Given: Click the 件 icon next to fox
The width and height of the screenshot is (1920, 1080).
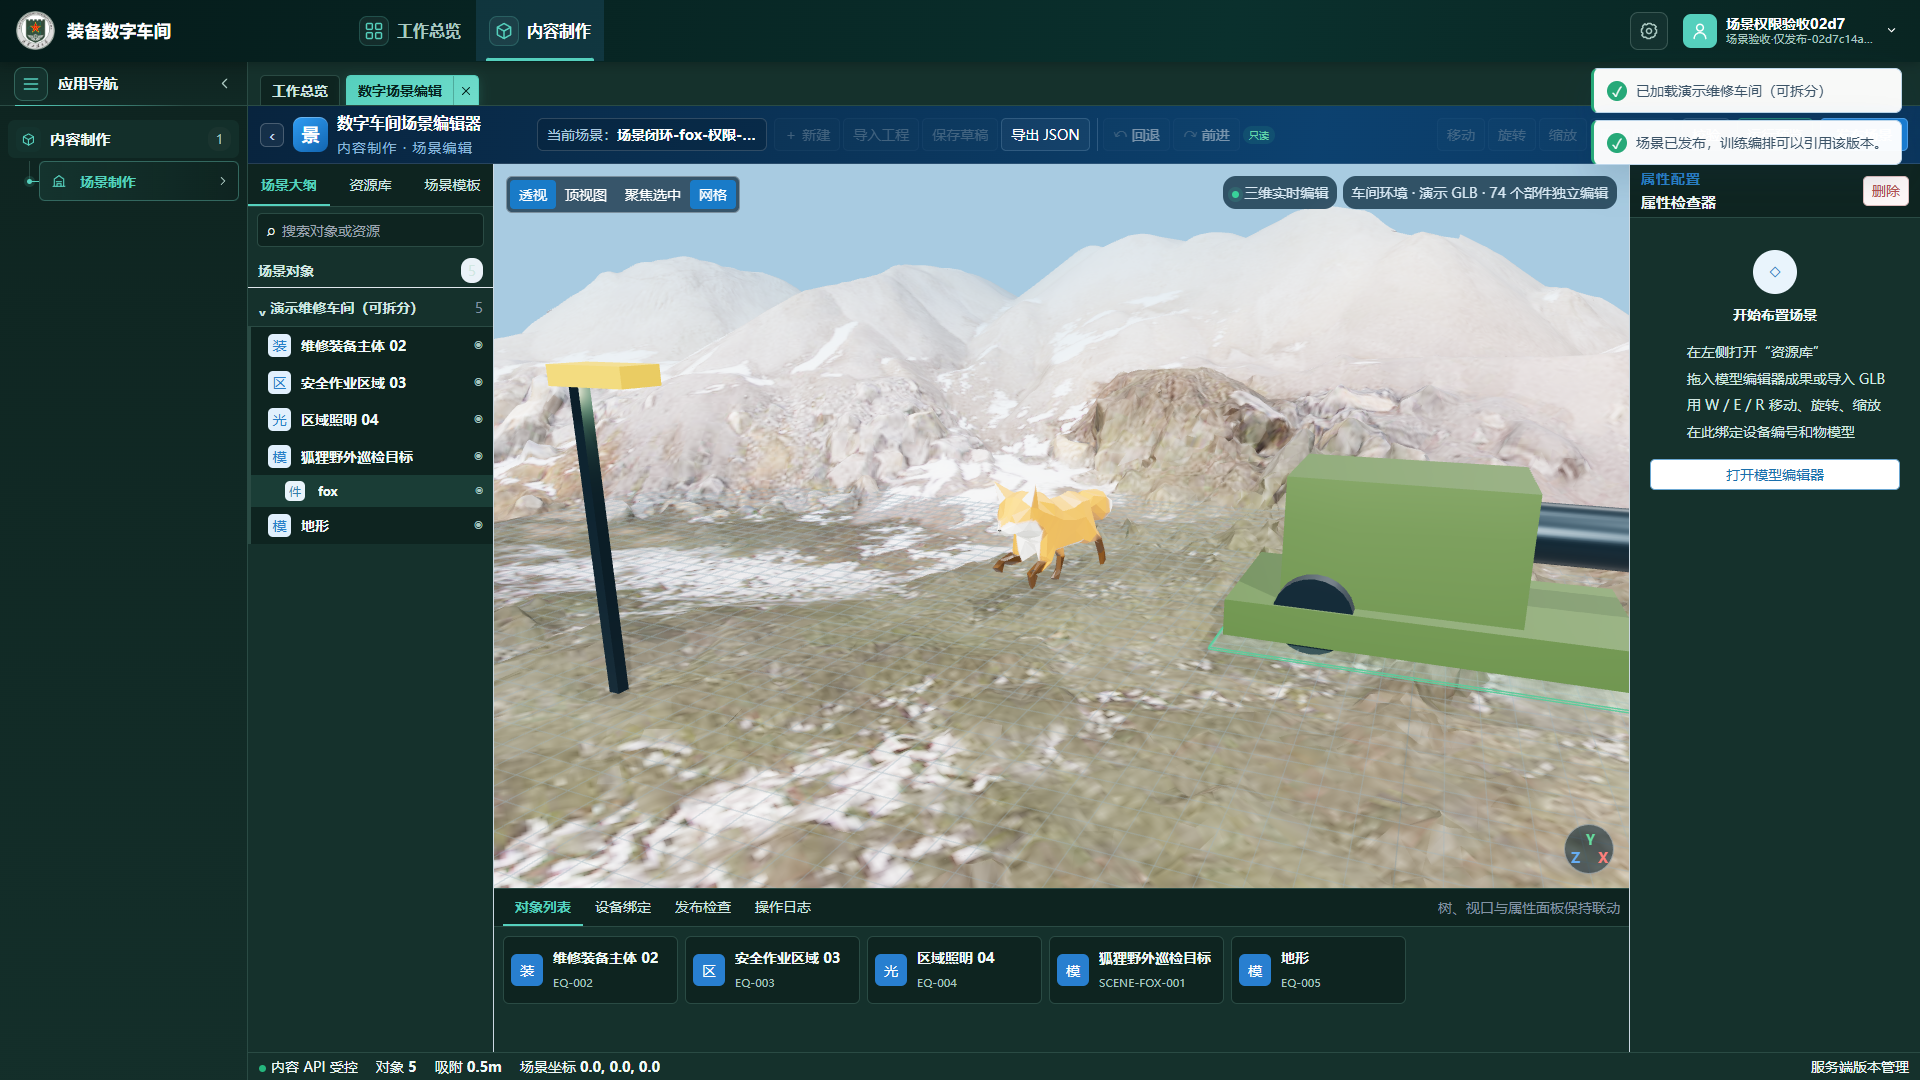Looking at the screenshot, I should click(x=295, y=491).
